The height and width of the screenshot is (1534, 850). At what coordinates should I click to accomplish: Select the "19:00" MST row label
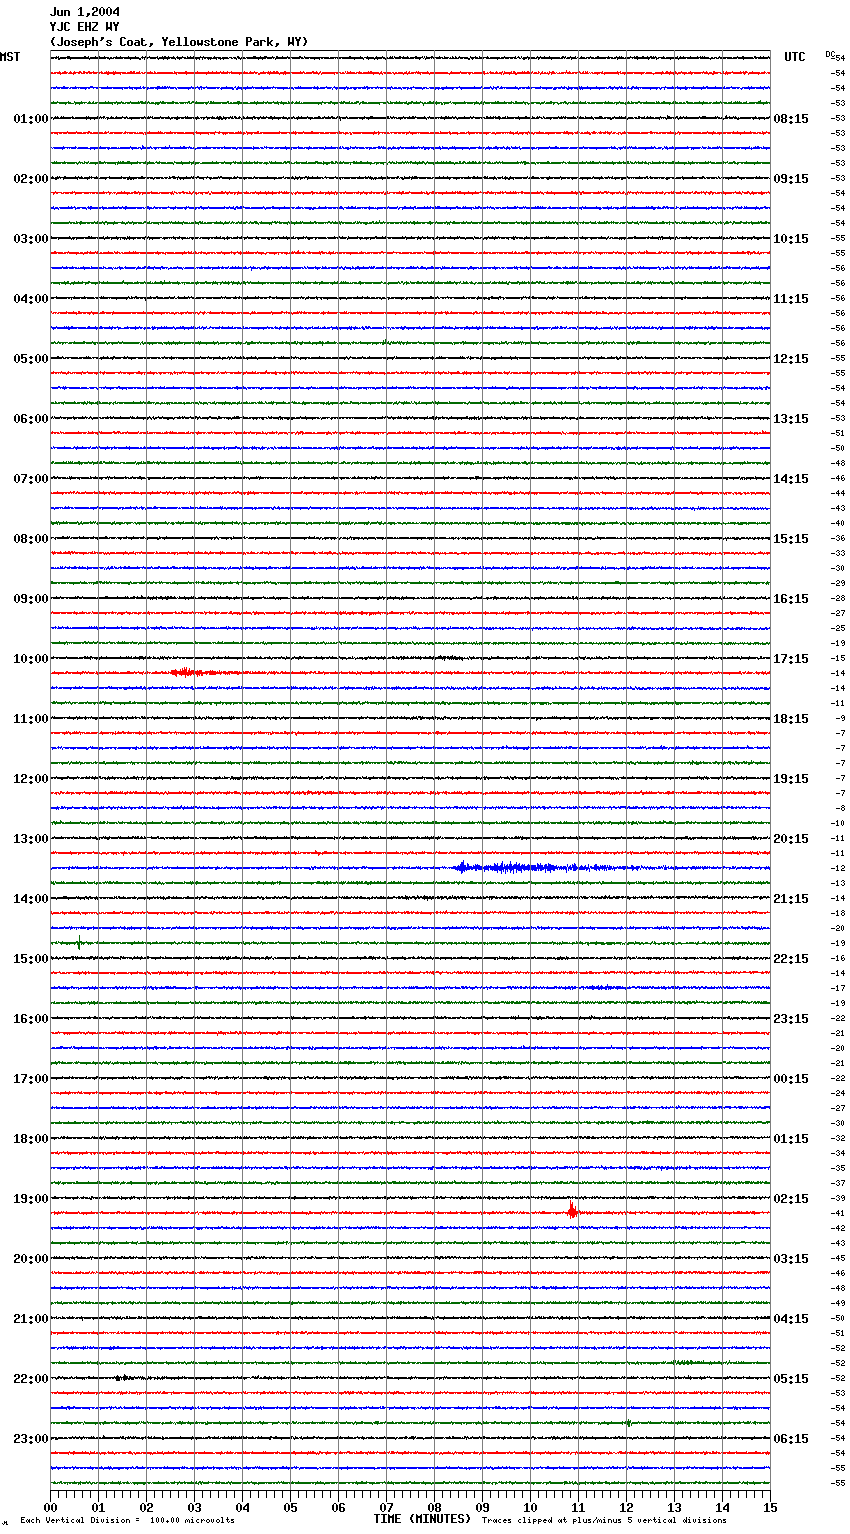[31, 1199]
